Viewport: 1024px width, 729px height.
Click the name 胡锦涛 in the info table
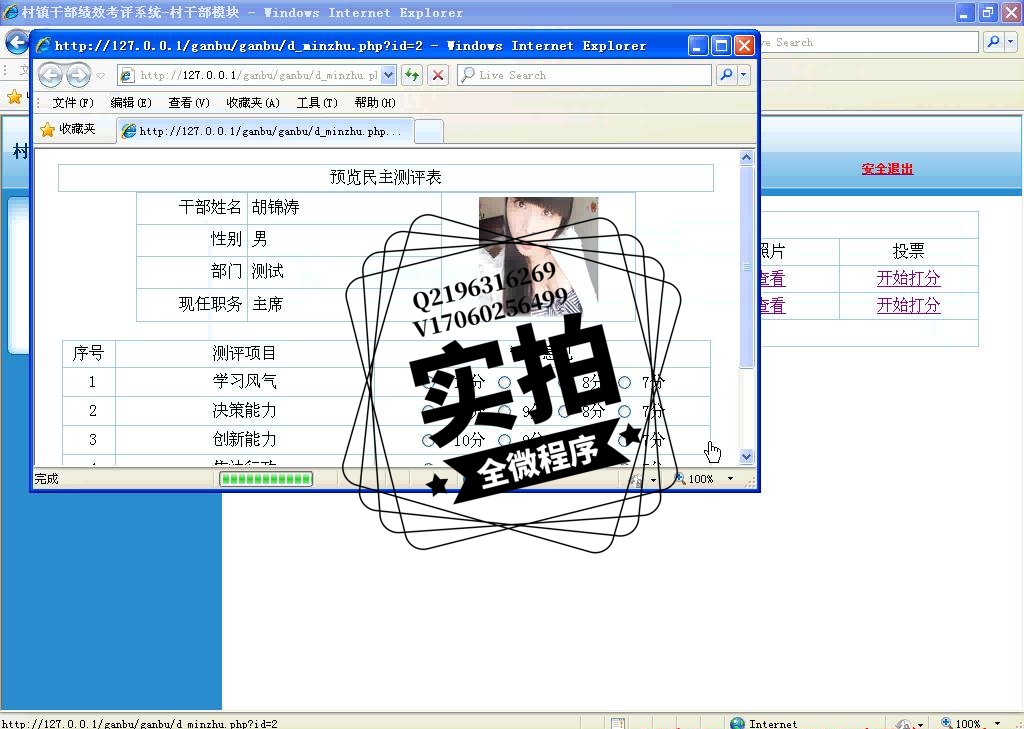tap(276, 208)
